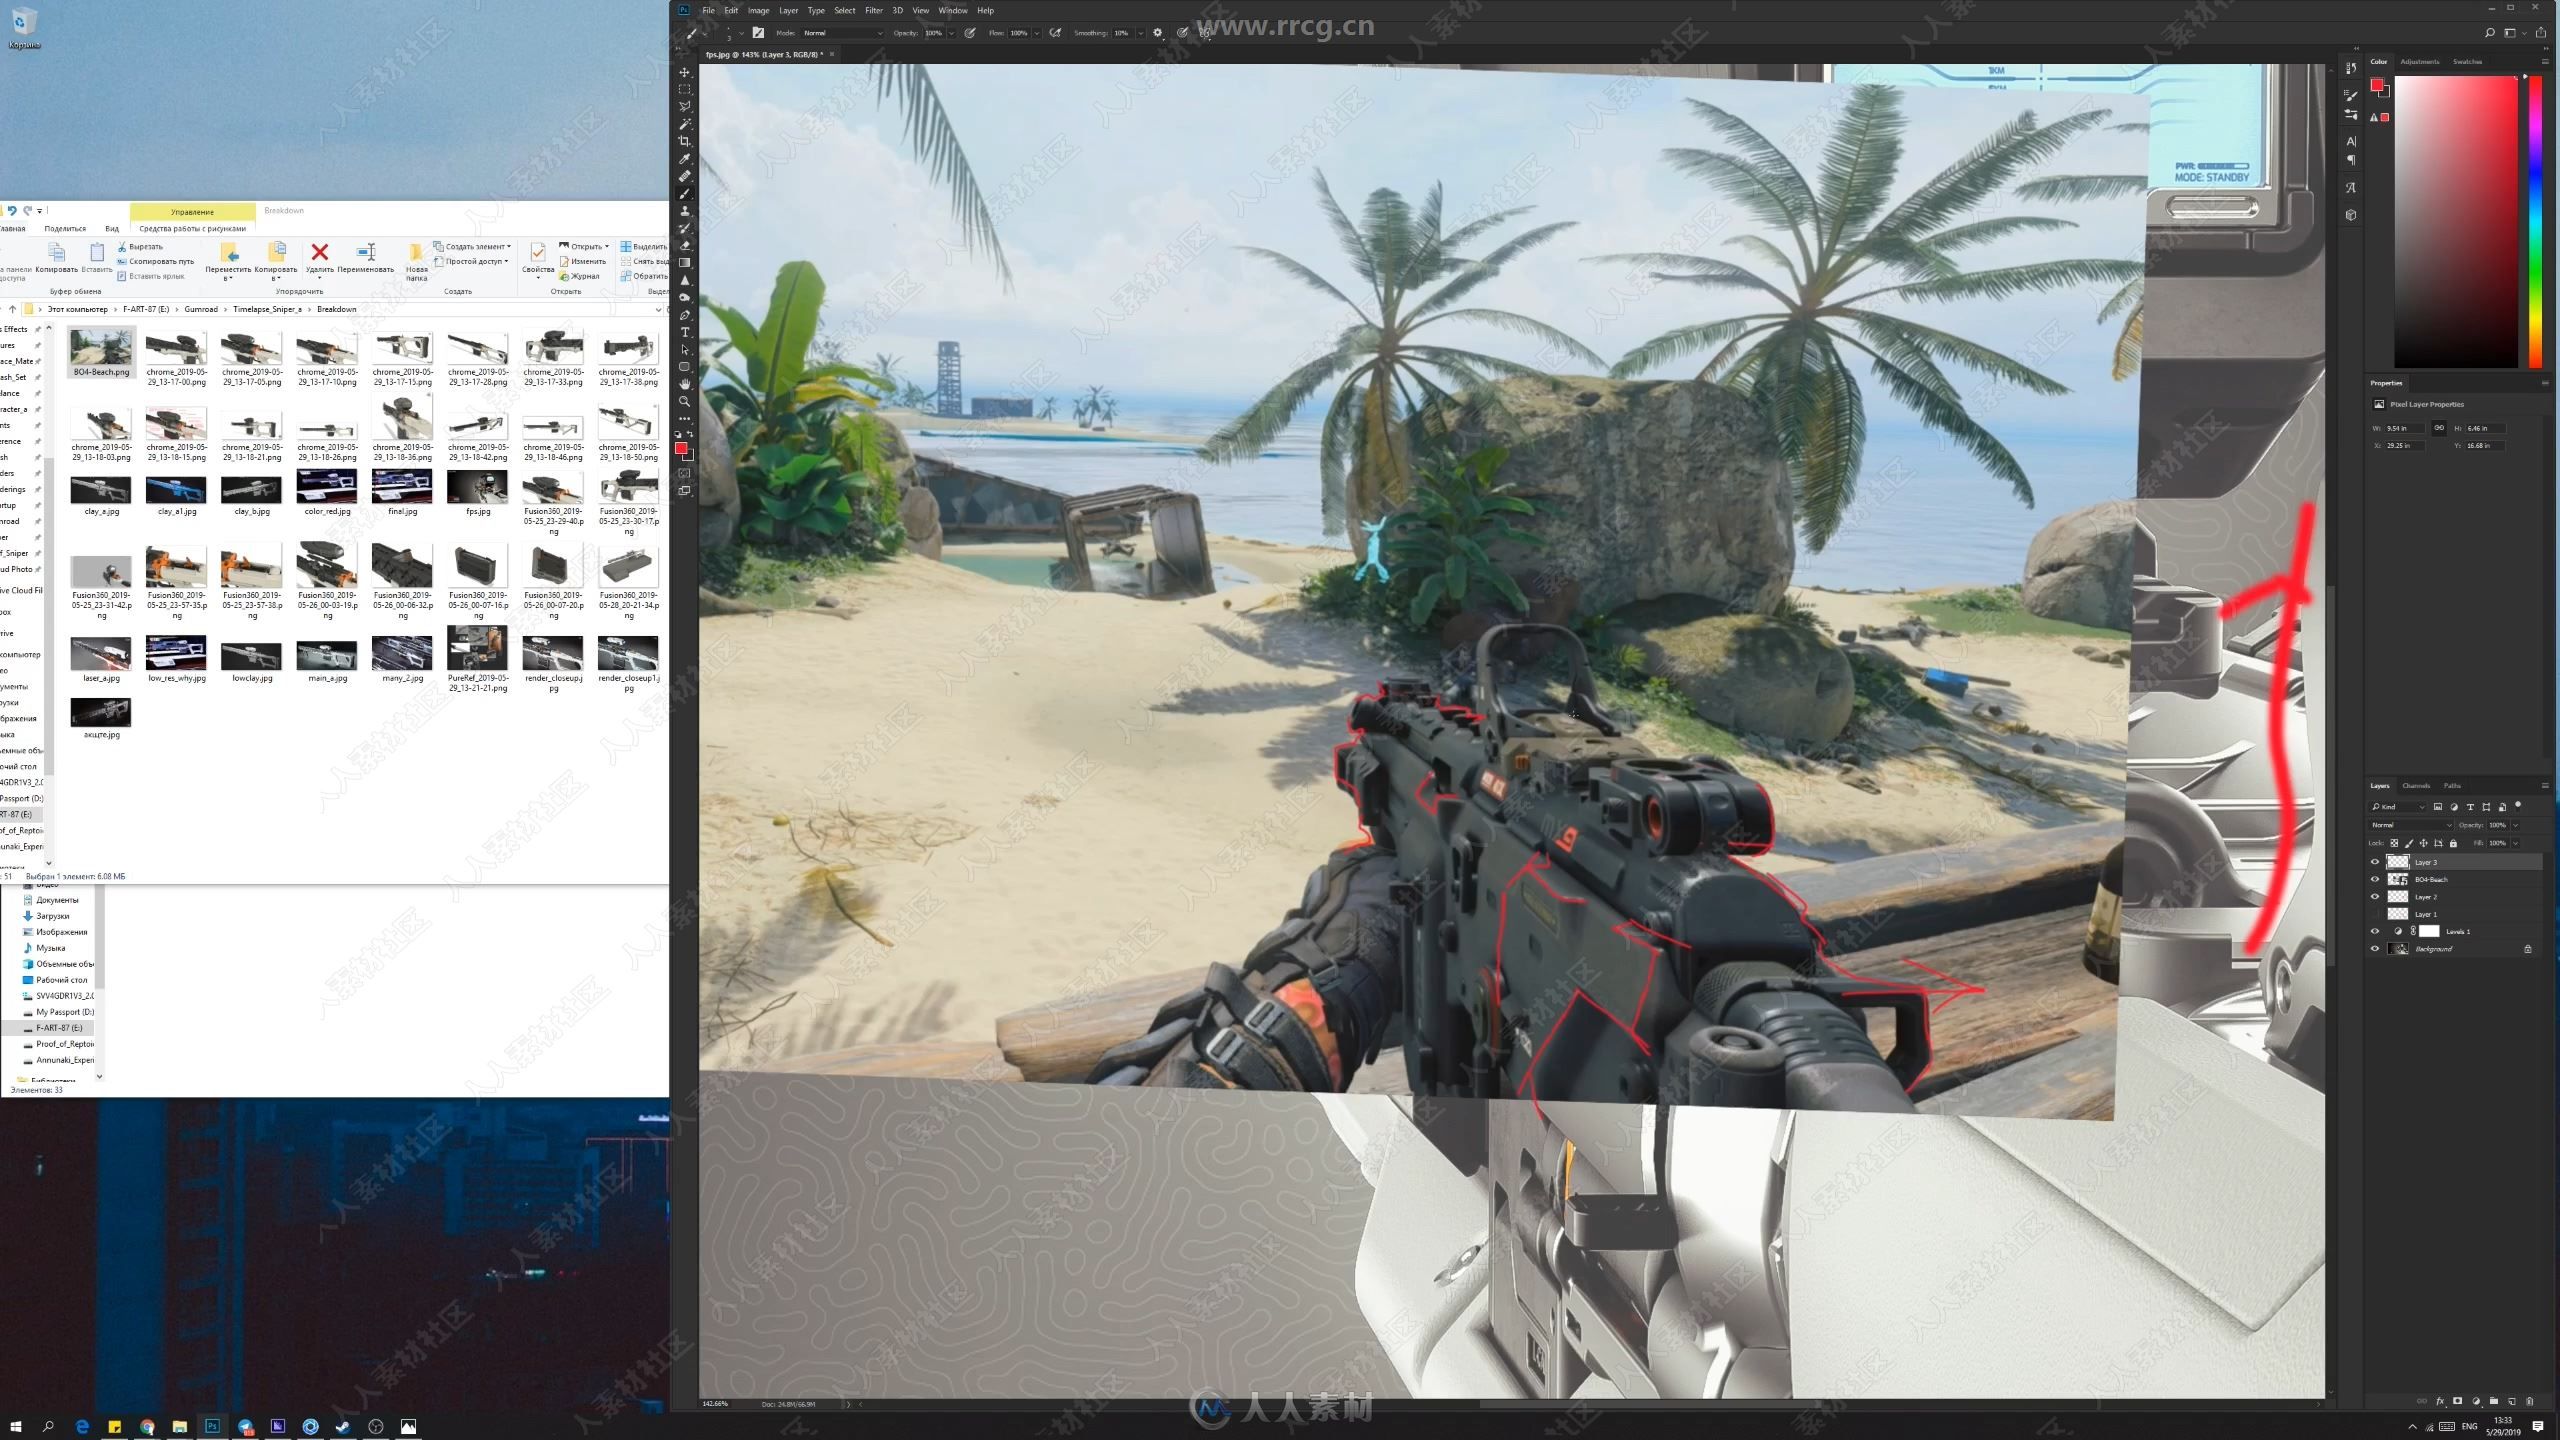Select the Crop tool
The height and width of the screenshot is (1440, 2560).
coord(685,141)
